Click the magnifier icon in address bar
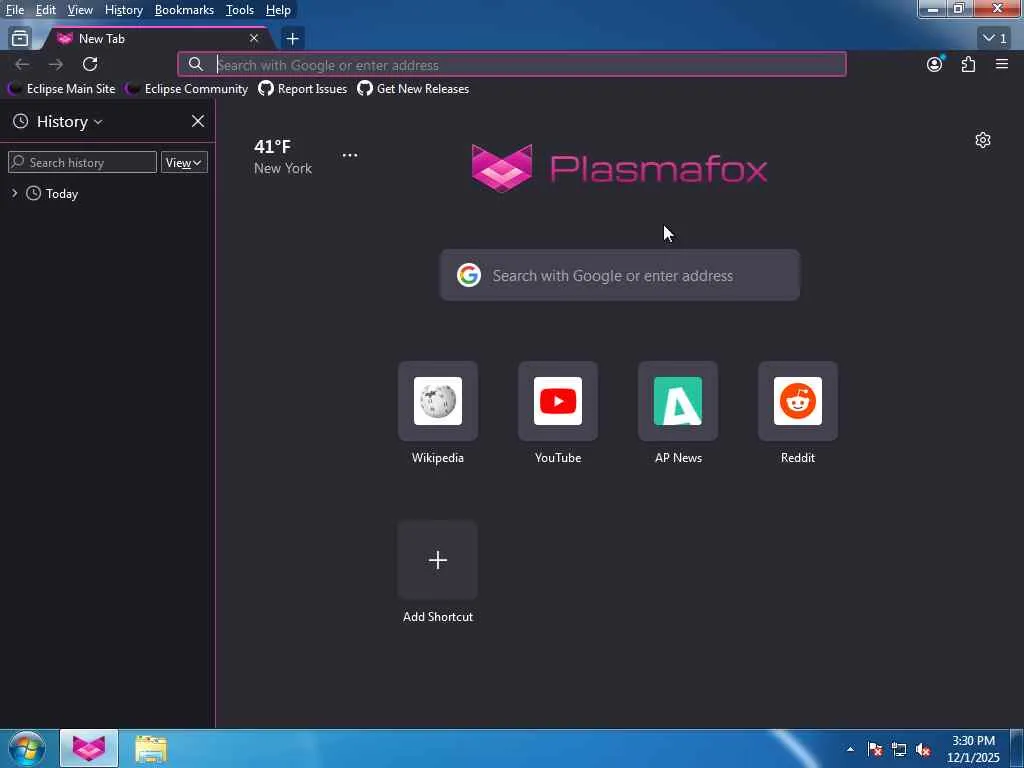The image size is (1024, 768). 195,64
